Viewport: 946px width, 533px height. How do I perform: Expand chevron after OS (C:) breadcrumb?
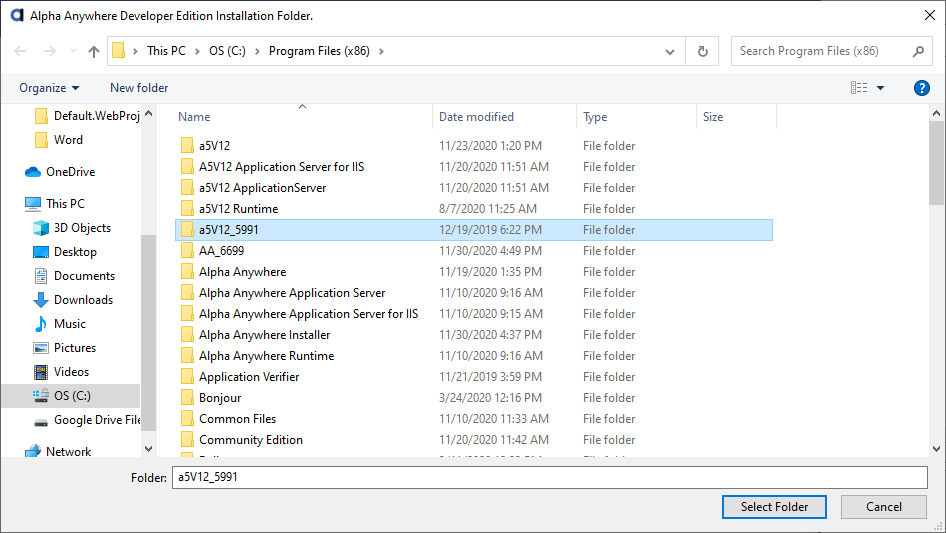(257, 51)
